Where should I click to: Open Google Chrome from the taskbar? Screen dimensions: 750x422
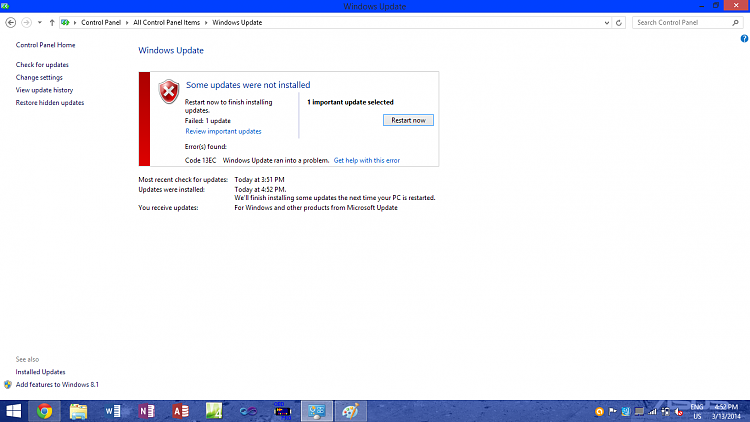44,411
